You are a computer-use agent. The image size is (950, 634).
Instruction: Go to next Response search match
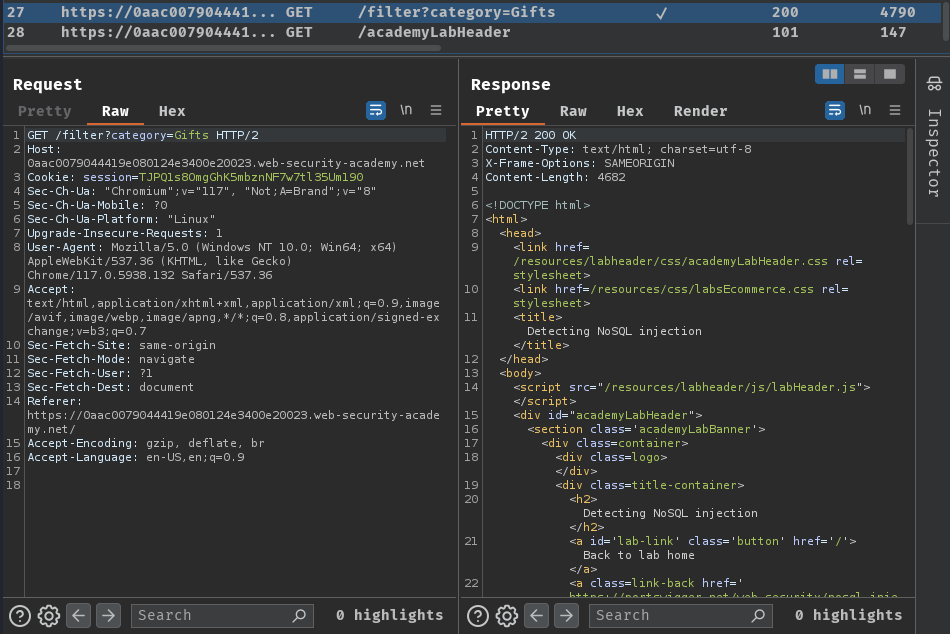pyautogui.click(x=566, y=616)
